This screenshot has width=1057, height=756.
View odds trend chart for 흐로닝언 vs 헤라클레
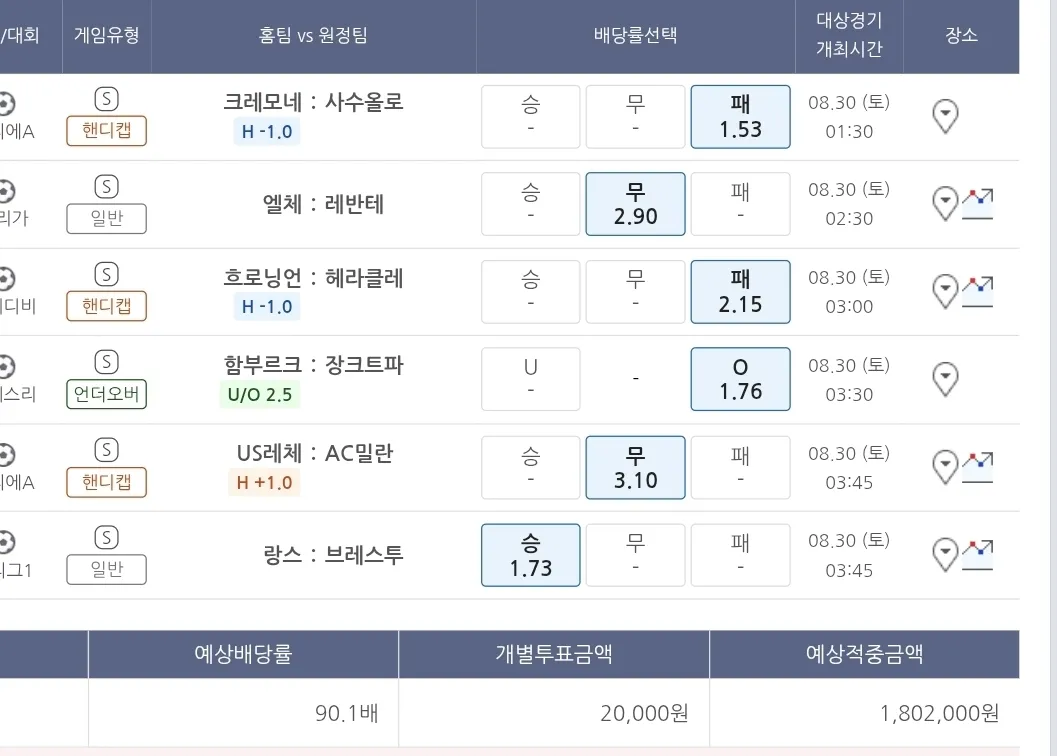[x=978, y=292]
